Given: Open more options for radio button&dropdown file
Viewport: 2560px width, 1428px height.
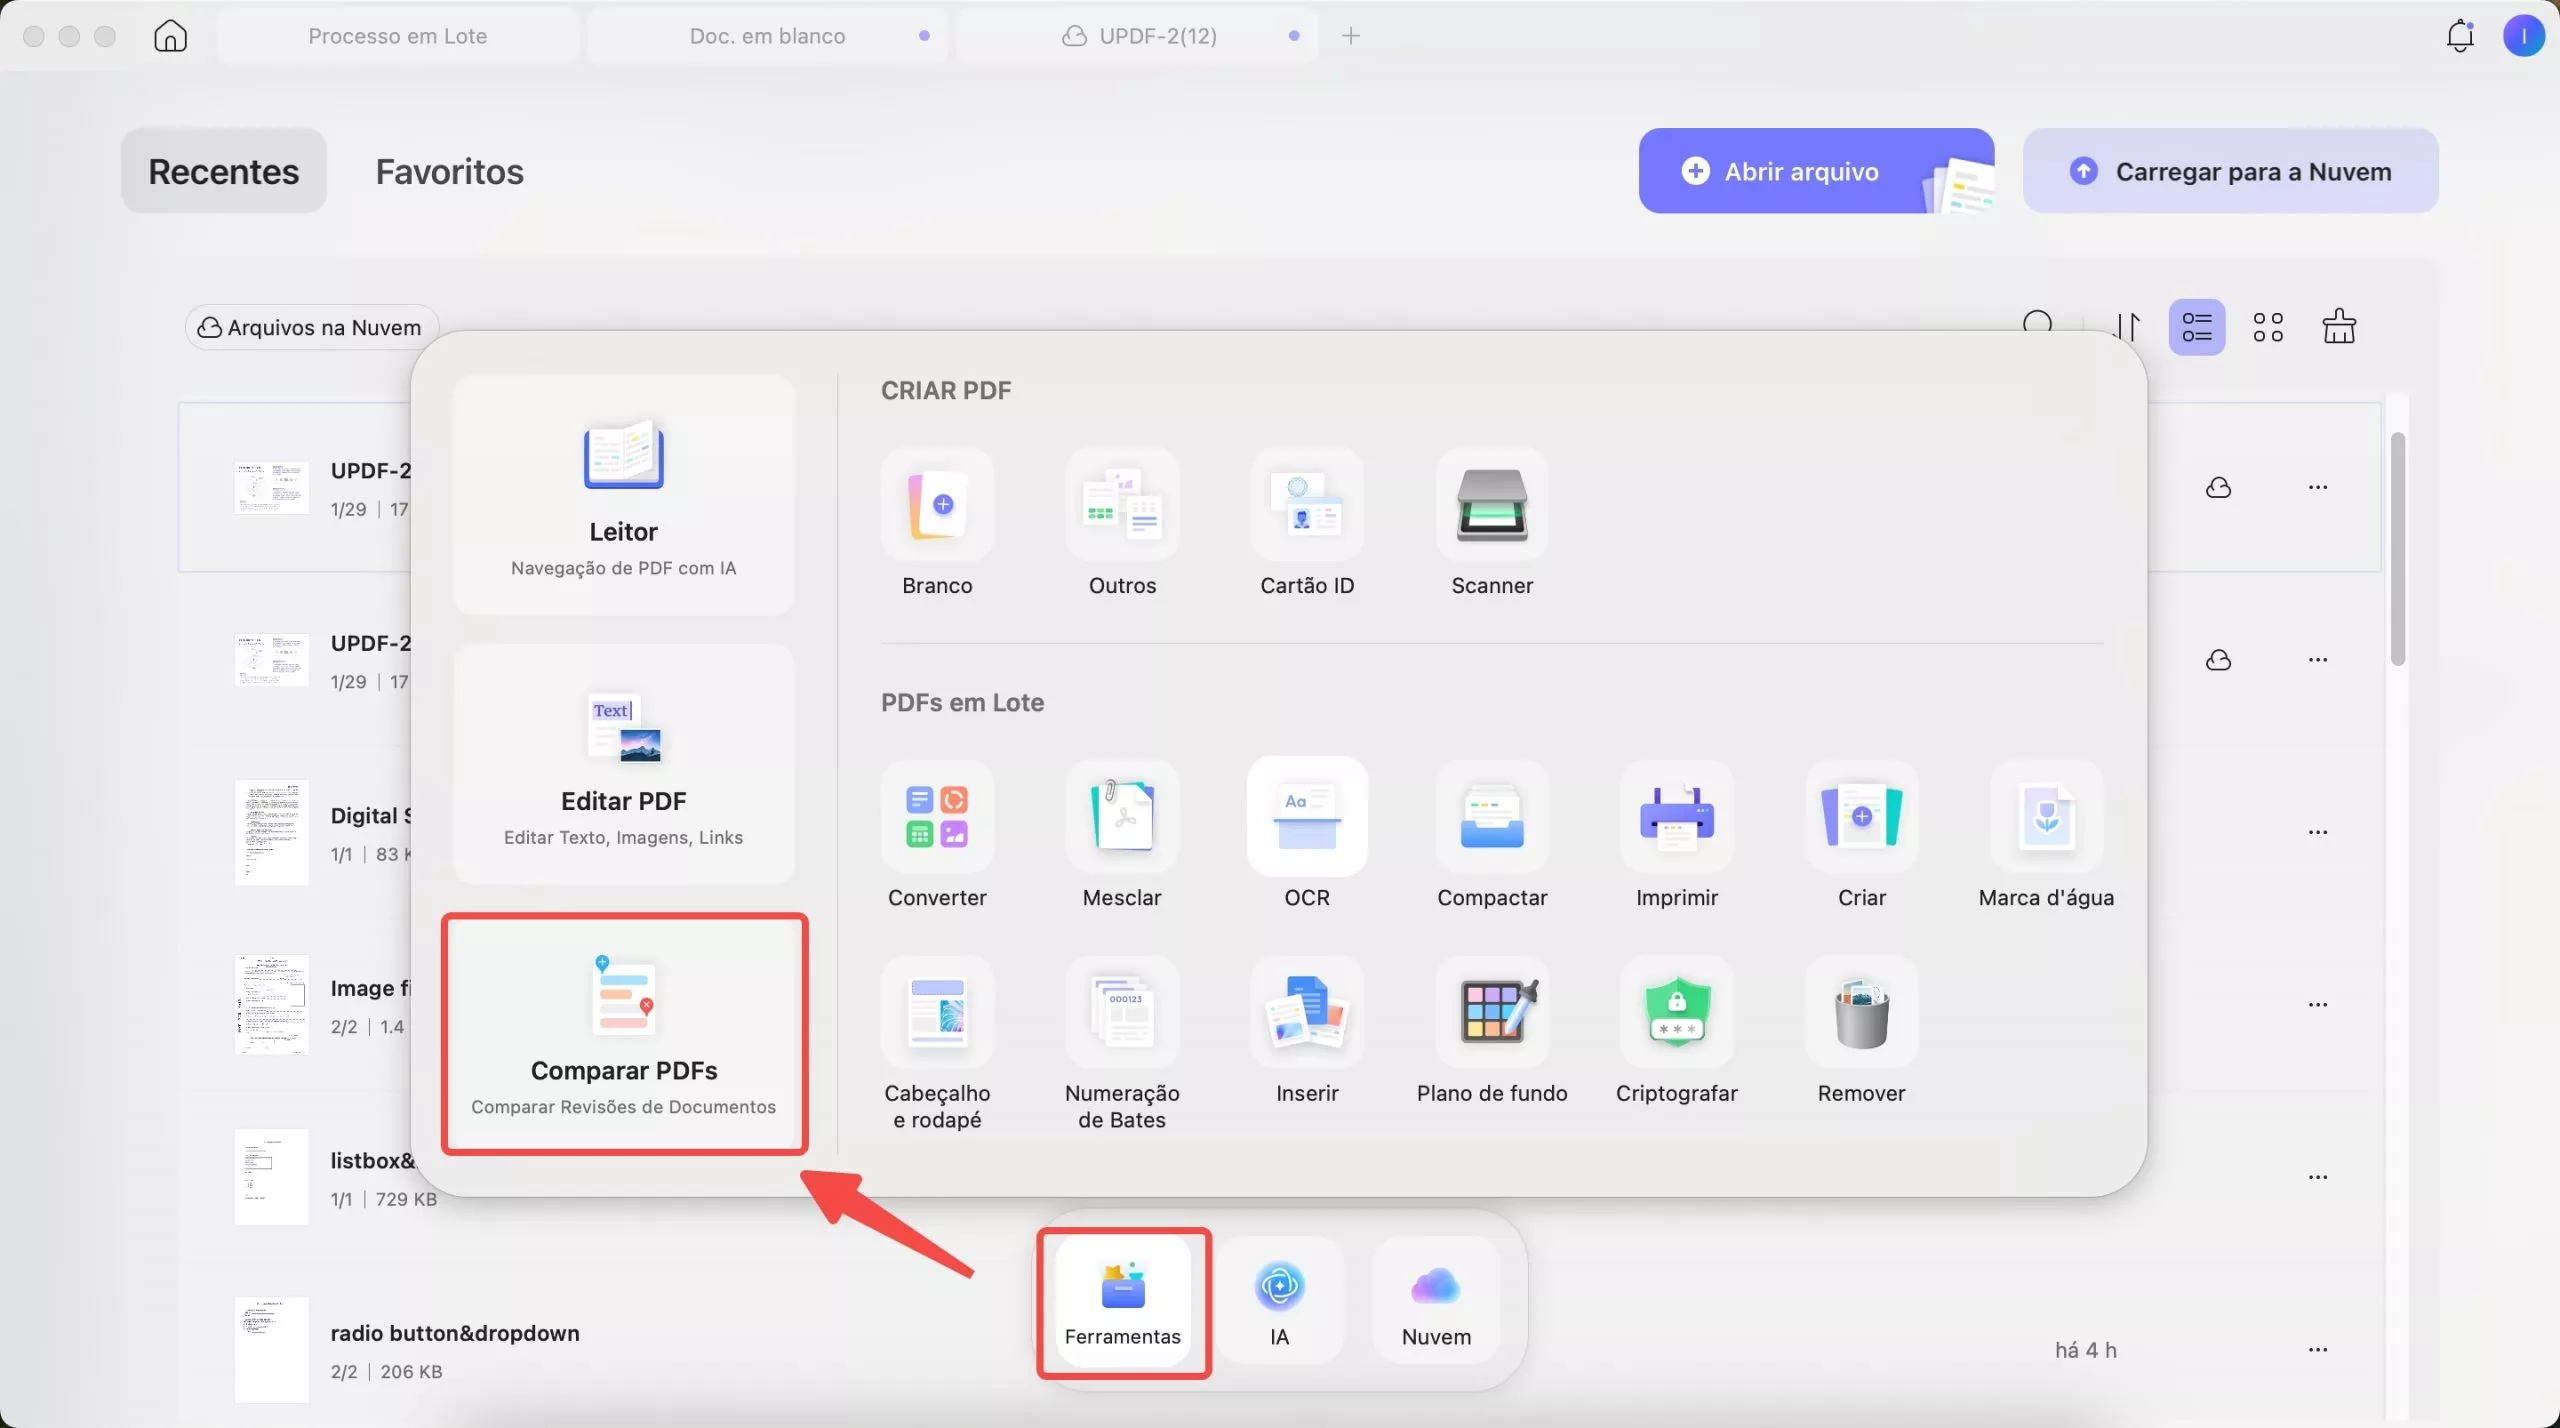Looking at the screenshot, I should coord(2317,1350).
